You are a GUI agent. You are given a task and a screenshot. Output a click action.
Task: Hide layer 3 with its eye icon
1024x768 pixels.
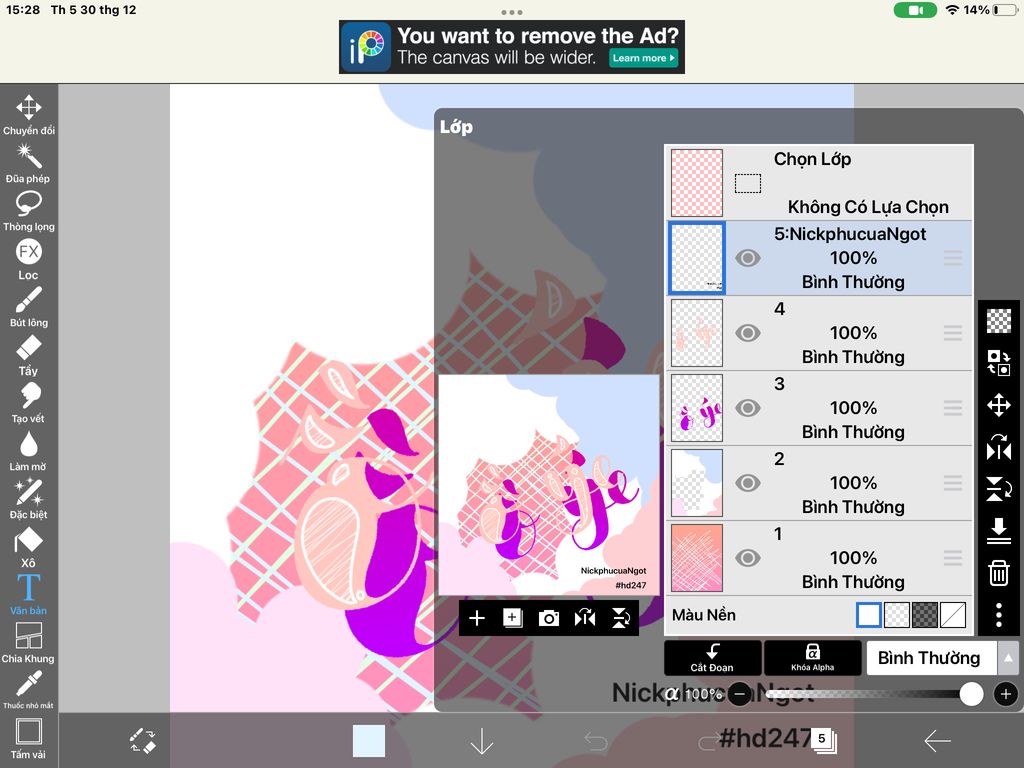coord(748,408)
